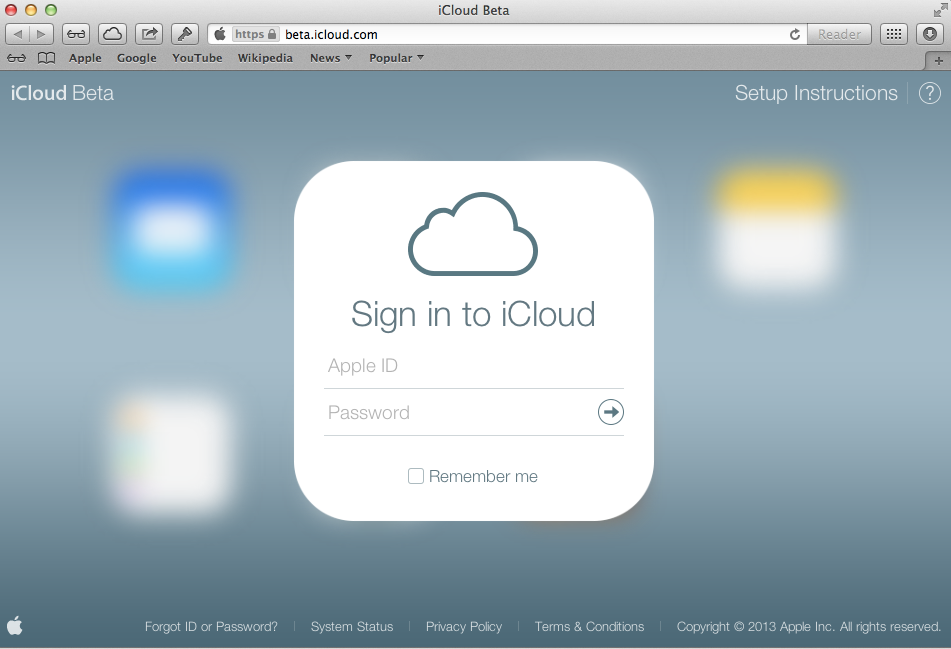The image size is (951, 649).
Task: Open the Downloads arrow button
Action: coord(930,34)
